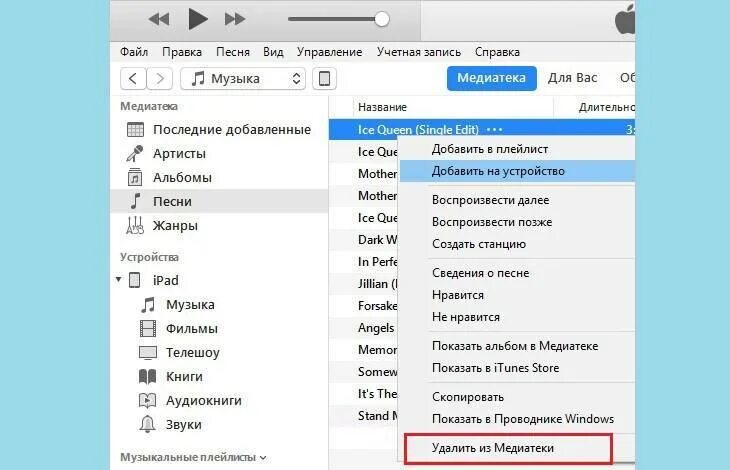Click the play button

[197, 19]
